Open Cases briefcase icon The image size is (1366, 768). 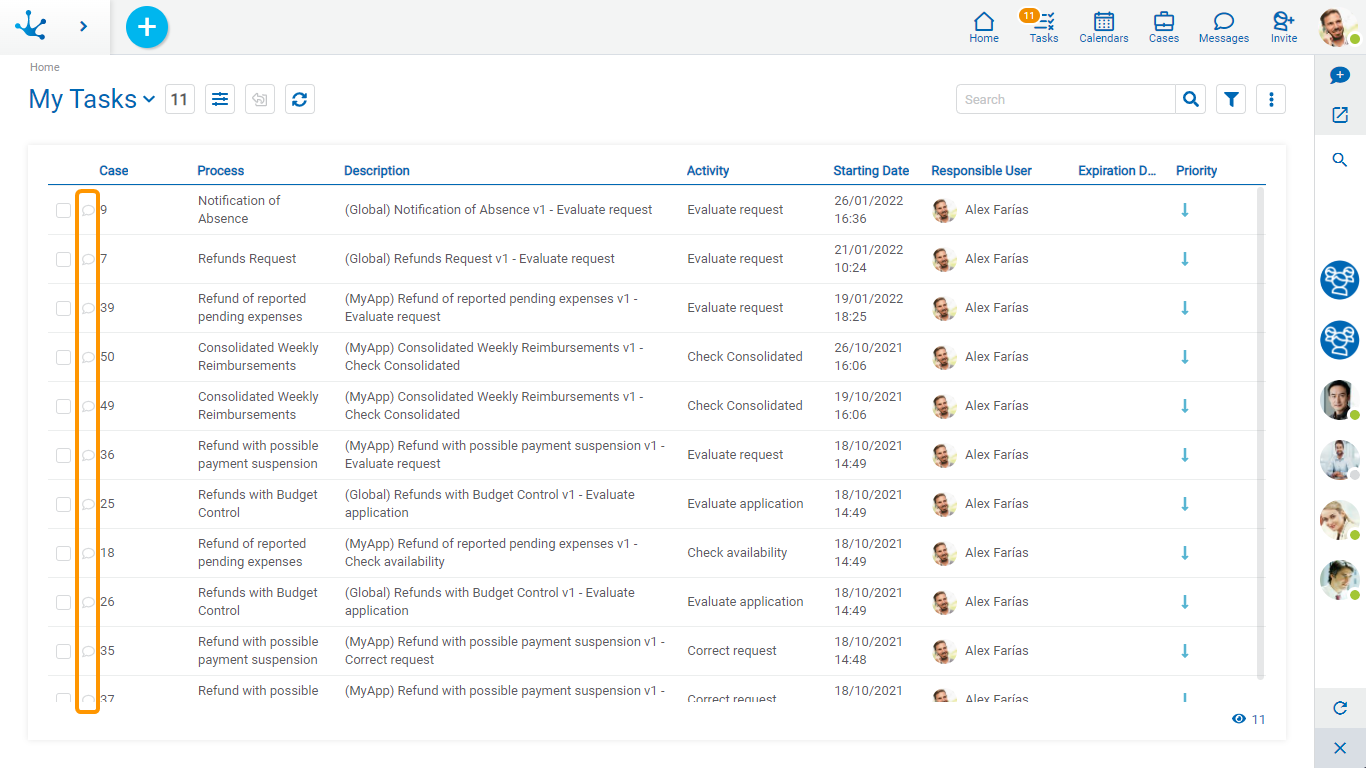(x=1164, y=27)
